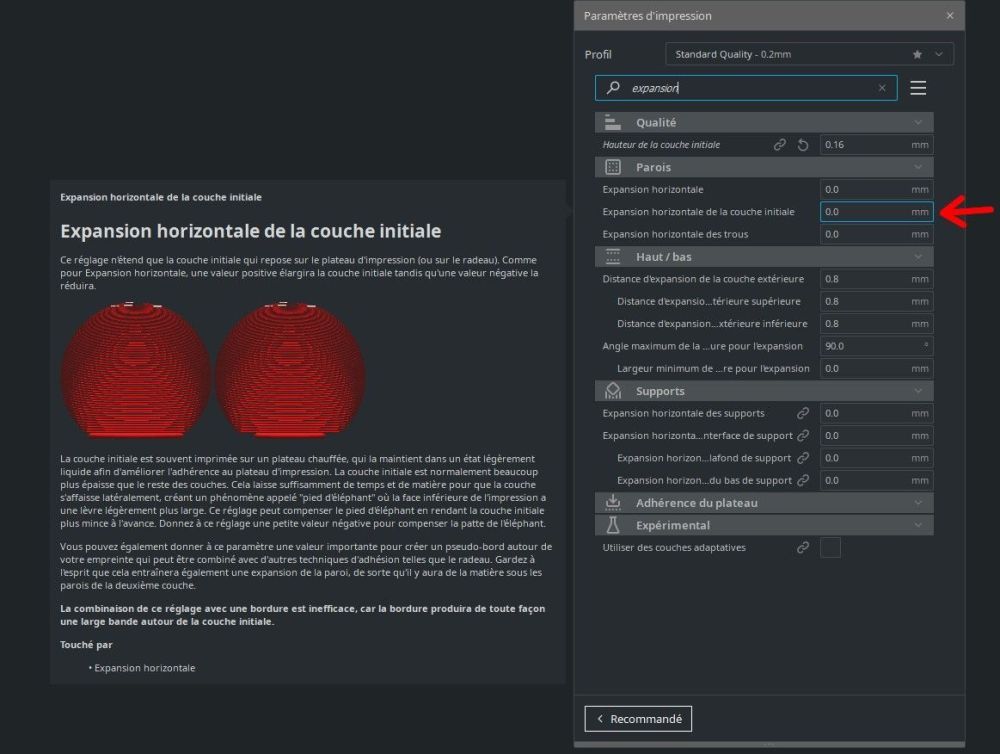Click the hamburger settings visibility menu icon
The width and height of the screenshot is (1000, 754).
point(918,88)
